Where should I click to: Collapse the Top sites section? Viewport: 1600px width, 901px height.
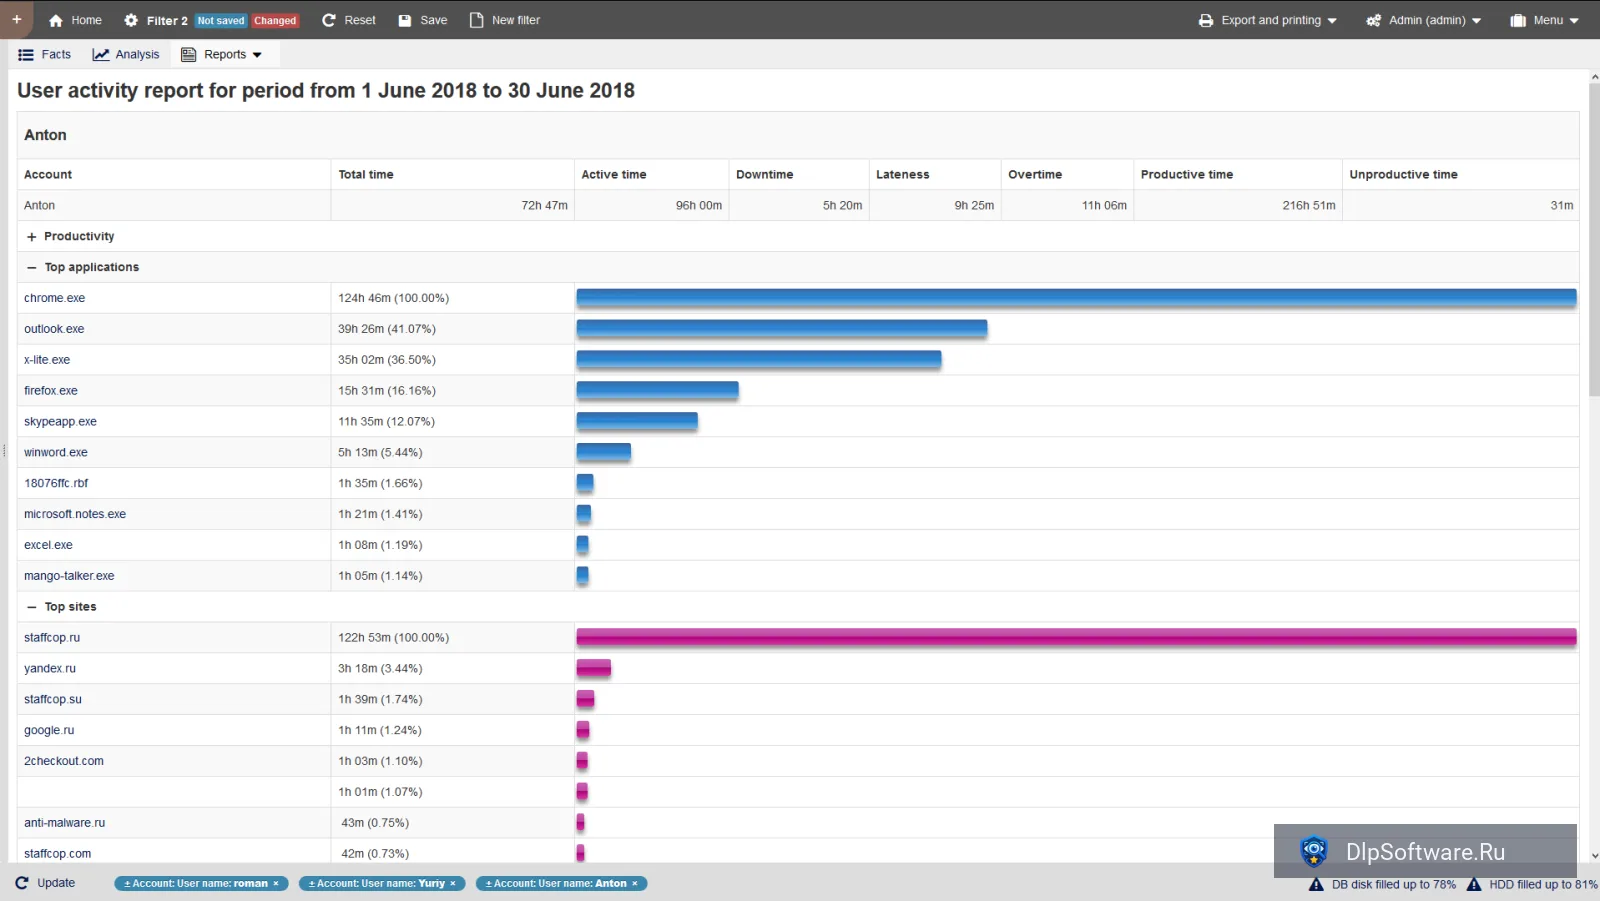pos(61,607)
